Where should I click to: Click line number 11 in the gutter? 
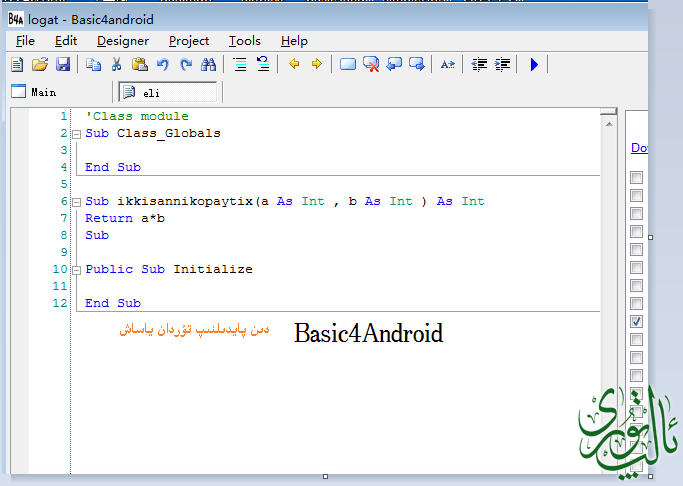point(60,286)
